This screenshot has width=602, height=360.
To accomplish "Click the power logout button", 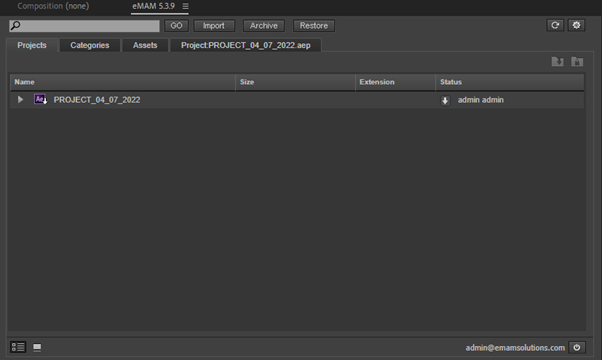I will point(577,347).
